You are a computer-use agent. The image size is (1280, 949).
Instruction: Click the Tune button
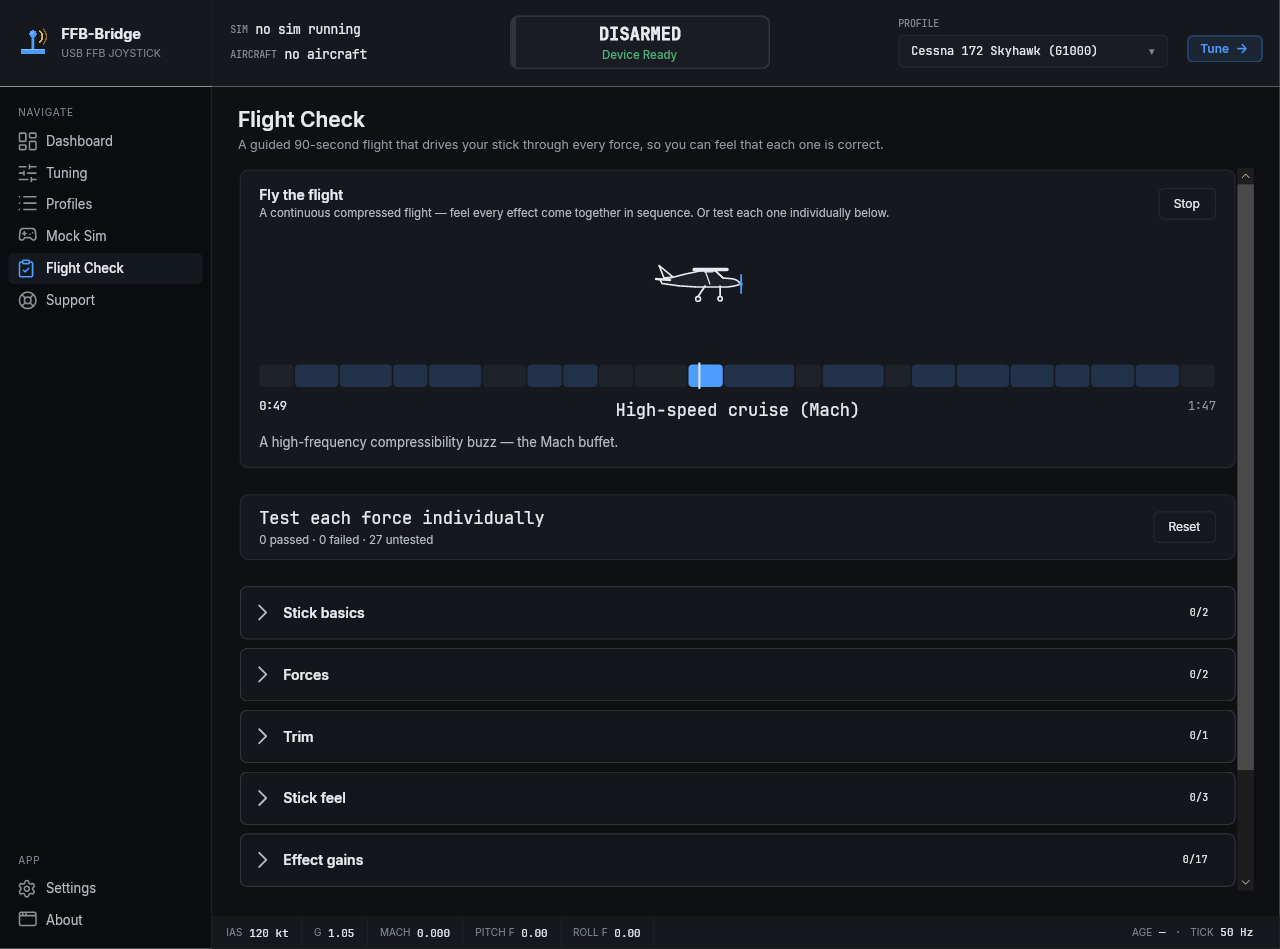coord(1224,49)
